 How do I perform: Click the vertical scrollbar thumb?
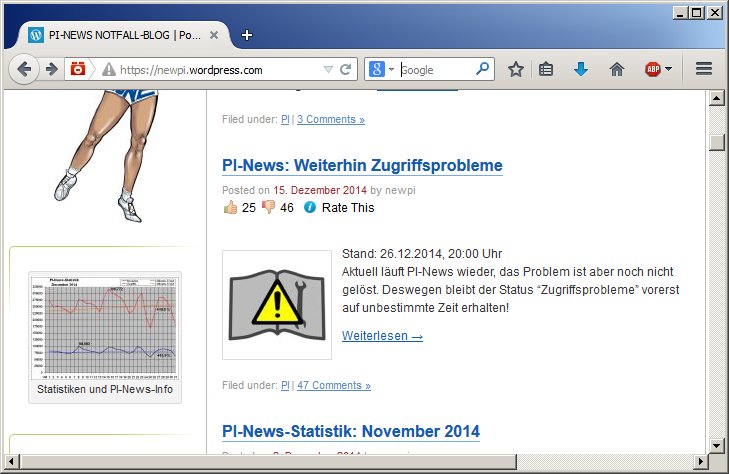716,142
